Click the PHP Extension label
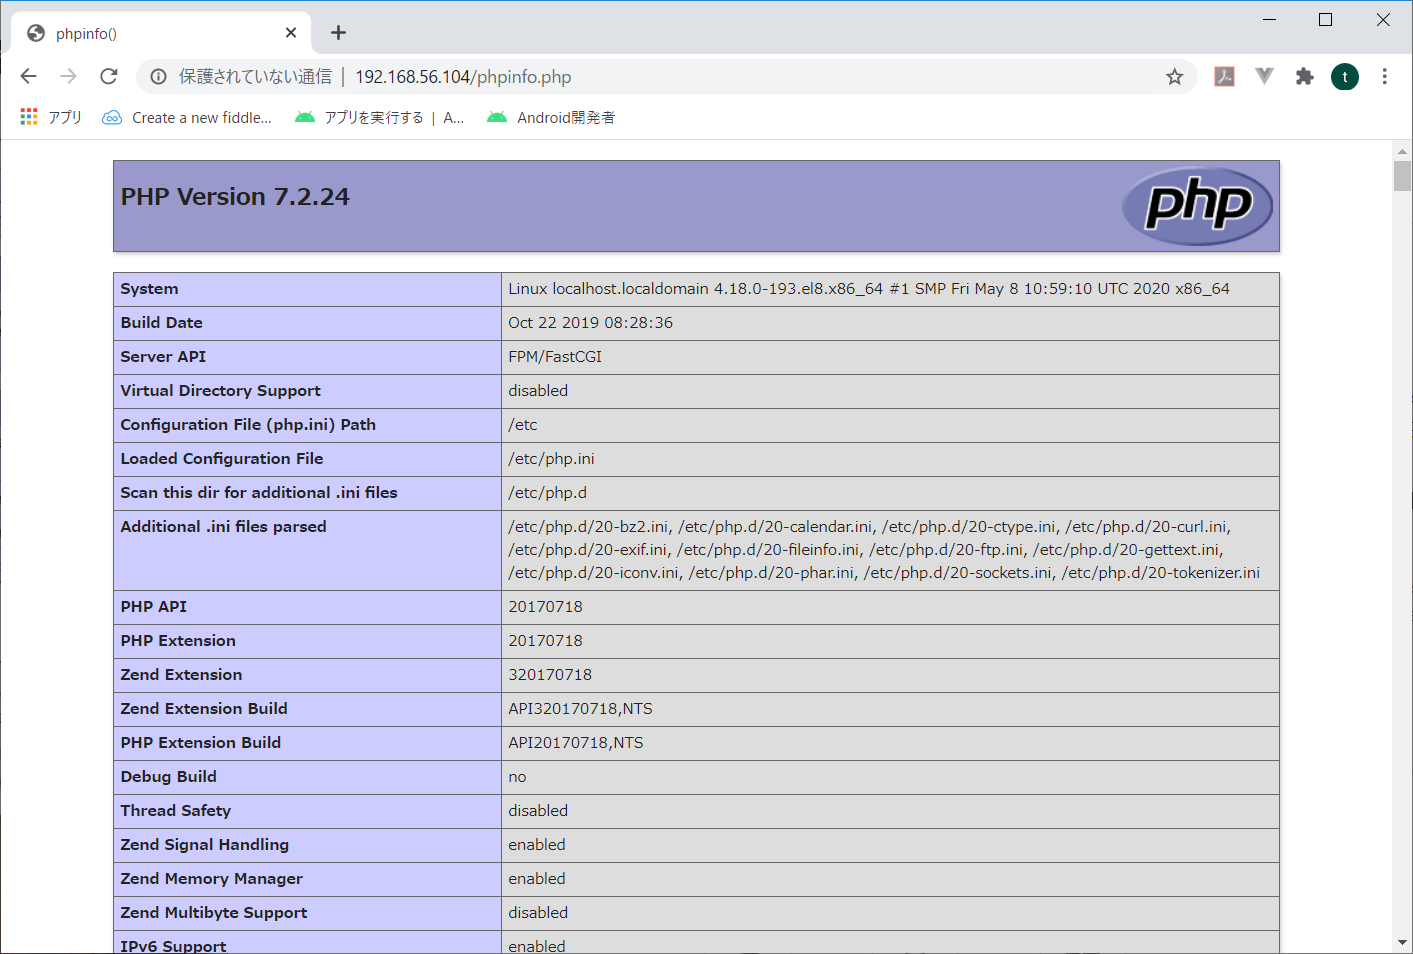Image resolution: width=1413 pixels, height=954 pixels. pyautogui.click(x=178, y=641)
